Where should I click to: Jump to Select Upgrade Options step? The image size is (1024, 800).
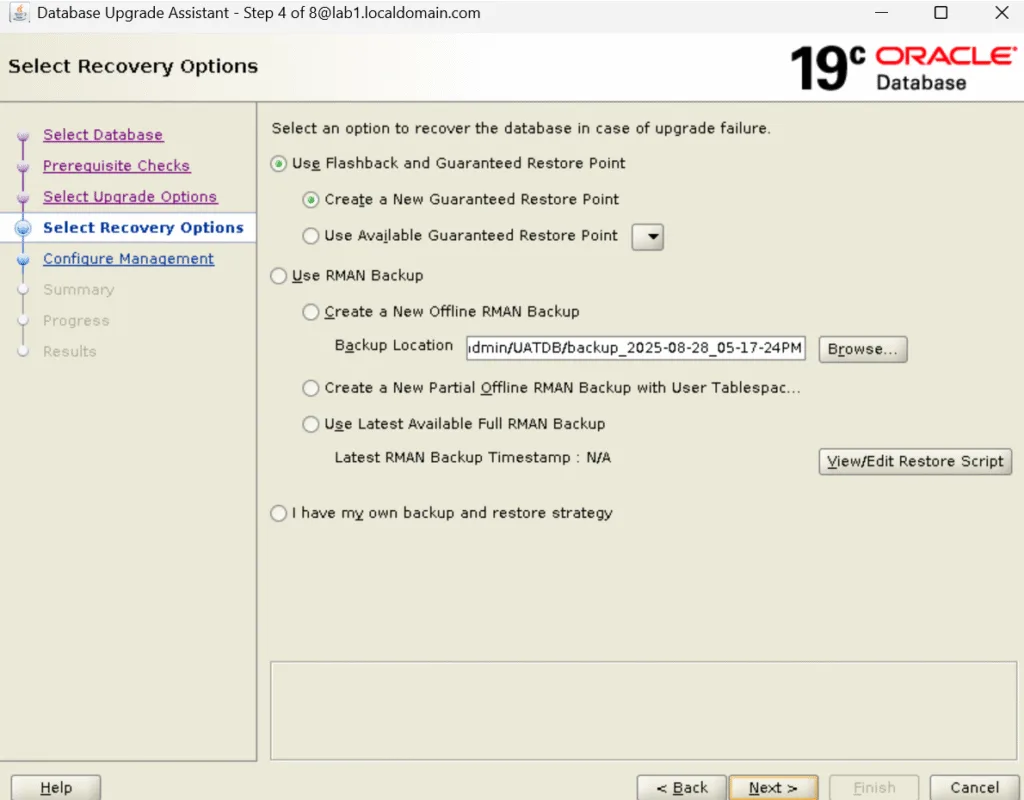[130, 197]
